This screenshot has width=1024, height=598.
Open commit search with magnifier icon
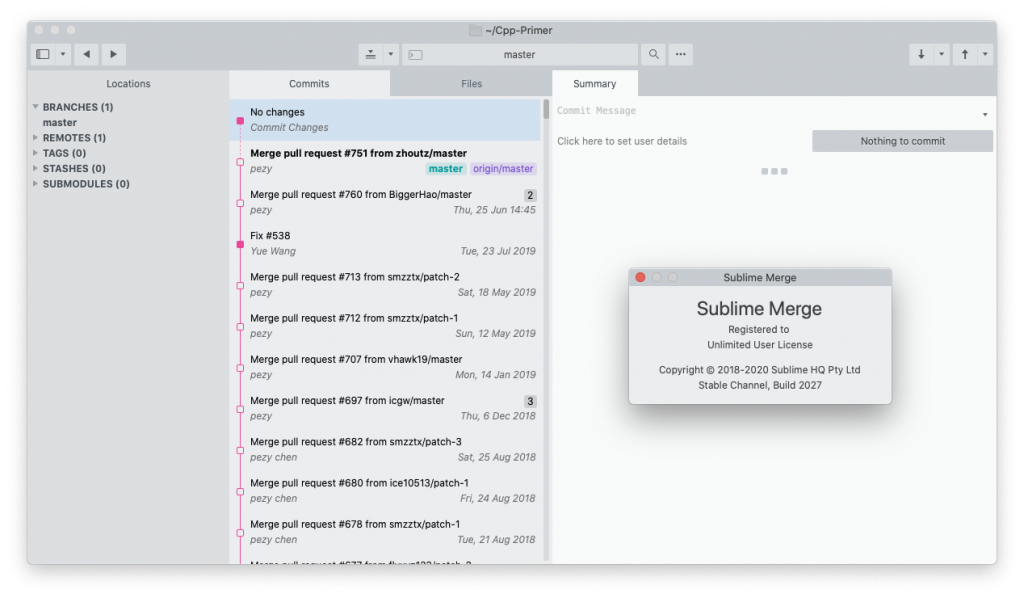tap(654, 54)
